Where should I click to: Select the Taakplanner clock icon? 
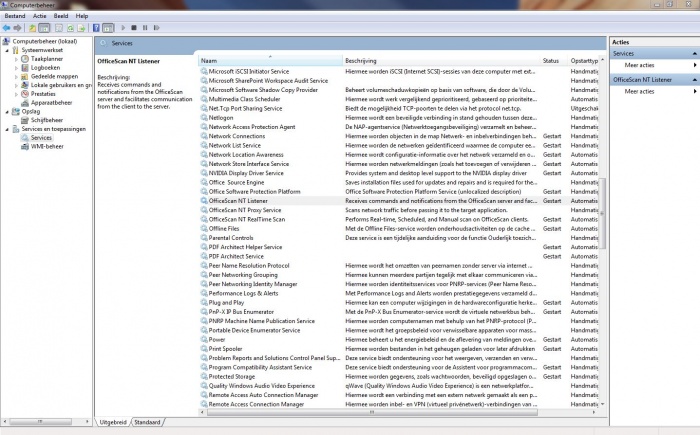pos(25,59)
